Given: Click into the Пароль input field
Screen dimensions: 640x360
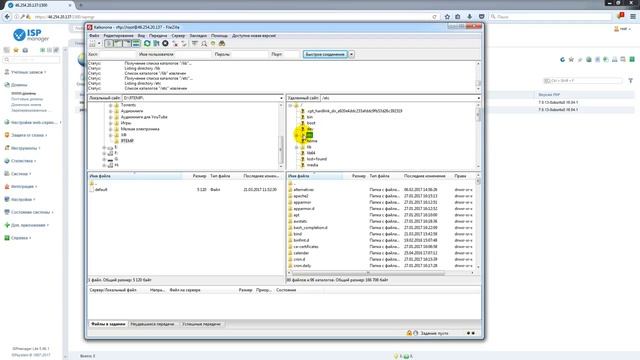Looking at the screenshot, I should pos(250,54).
